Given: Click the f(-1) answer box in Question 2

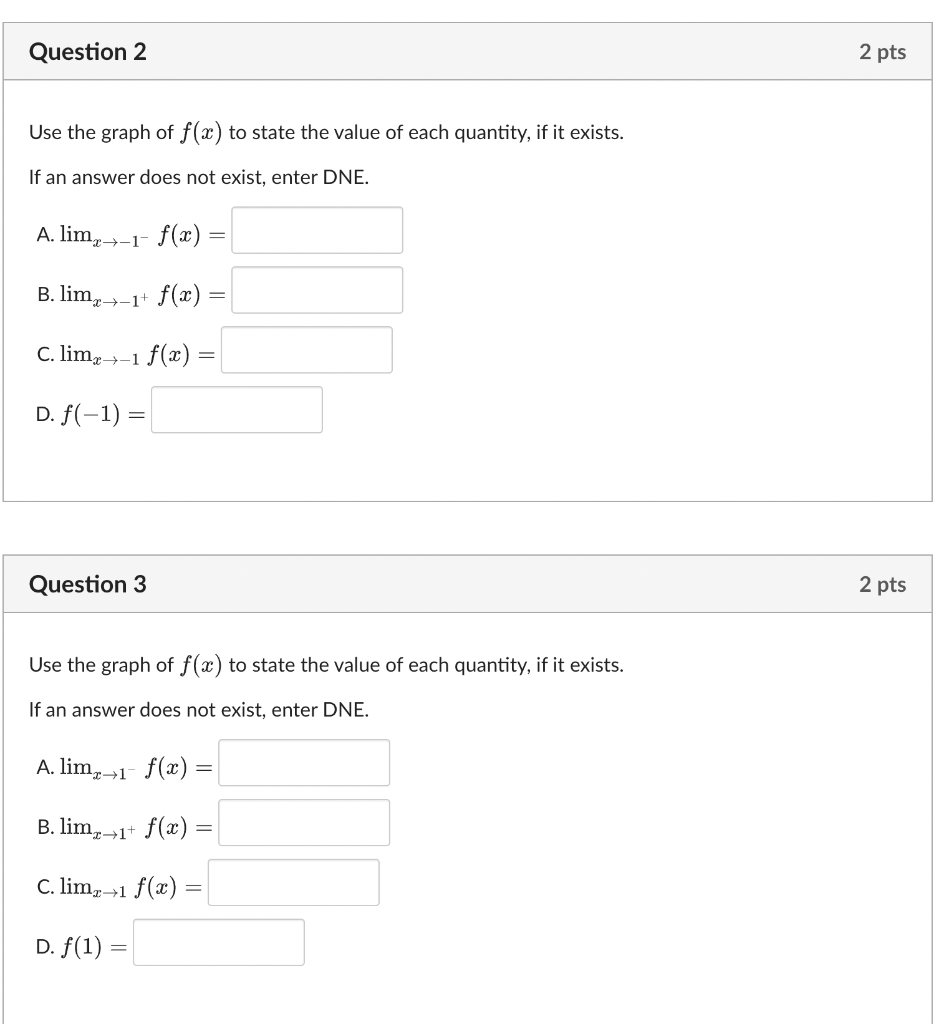Looking at the screenshot, I should [x=237, y=410].
